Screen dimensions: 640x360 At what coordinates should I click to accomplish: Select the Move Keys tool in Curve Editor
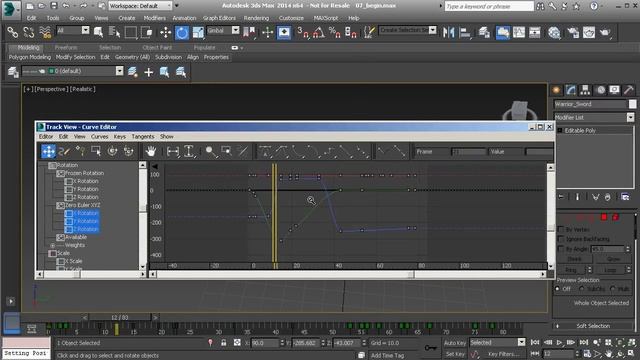[48, 151]
